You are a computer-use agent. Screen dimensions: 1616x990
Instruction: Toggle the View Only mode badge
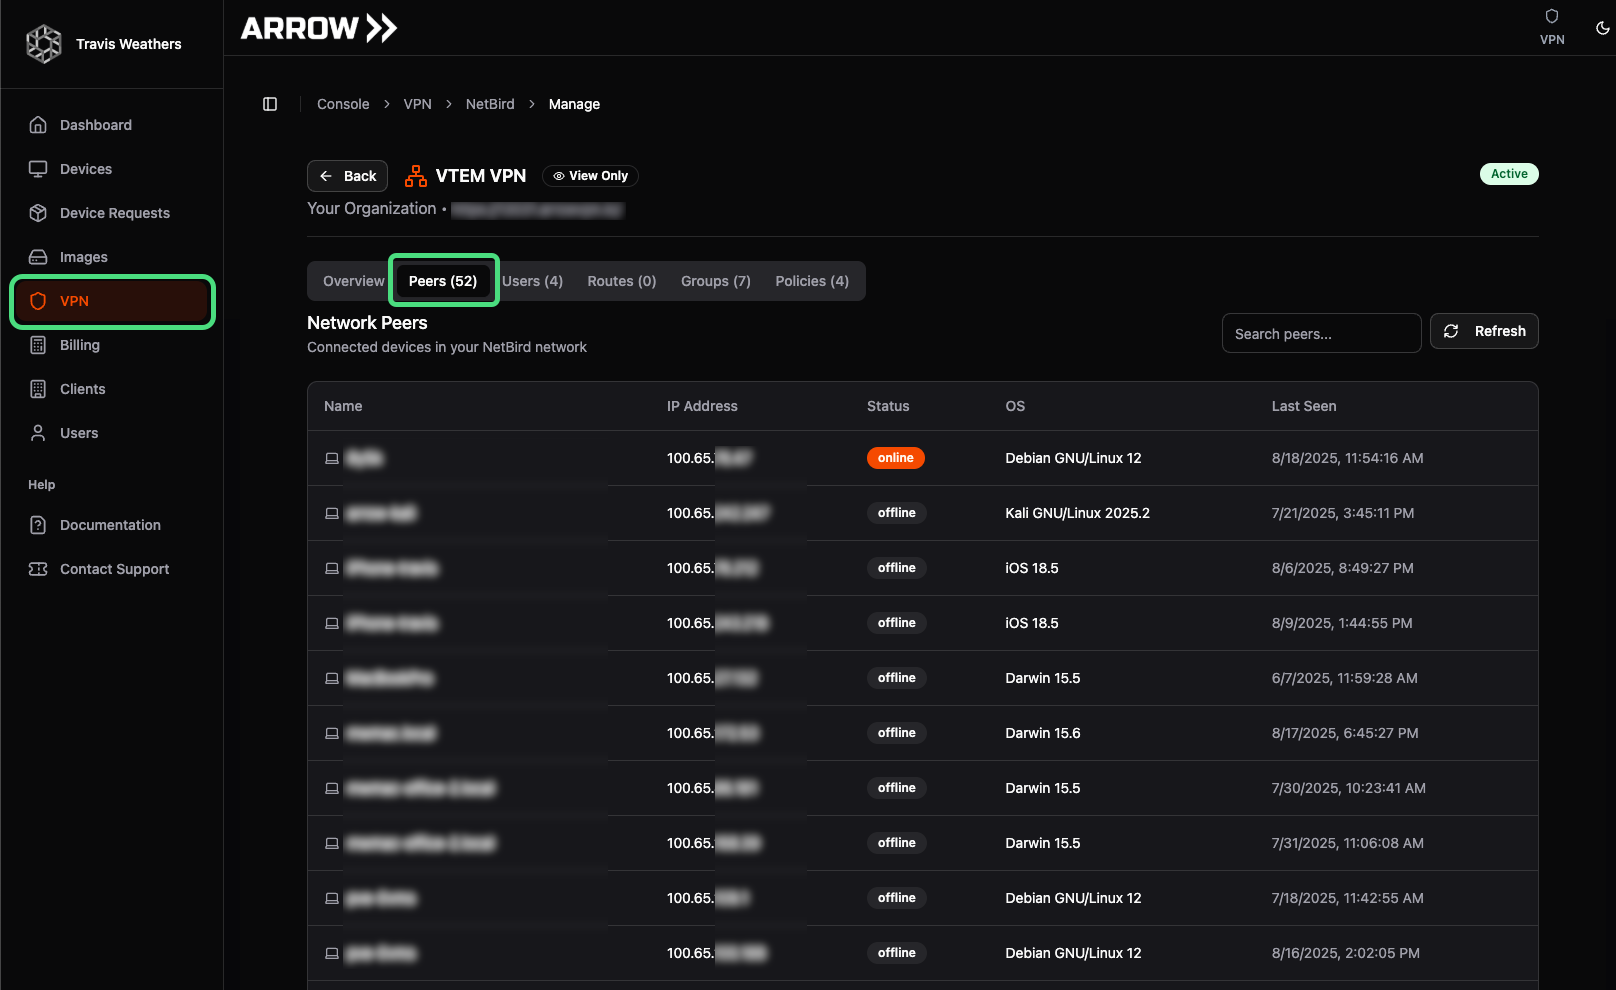(590, 175)
